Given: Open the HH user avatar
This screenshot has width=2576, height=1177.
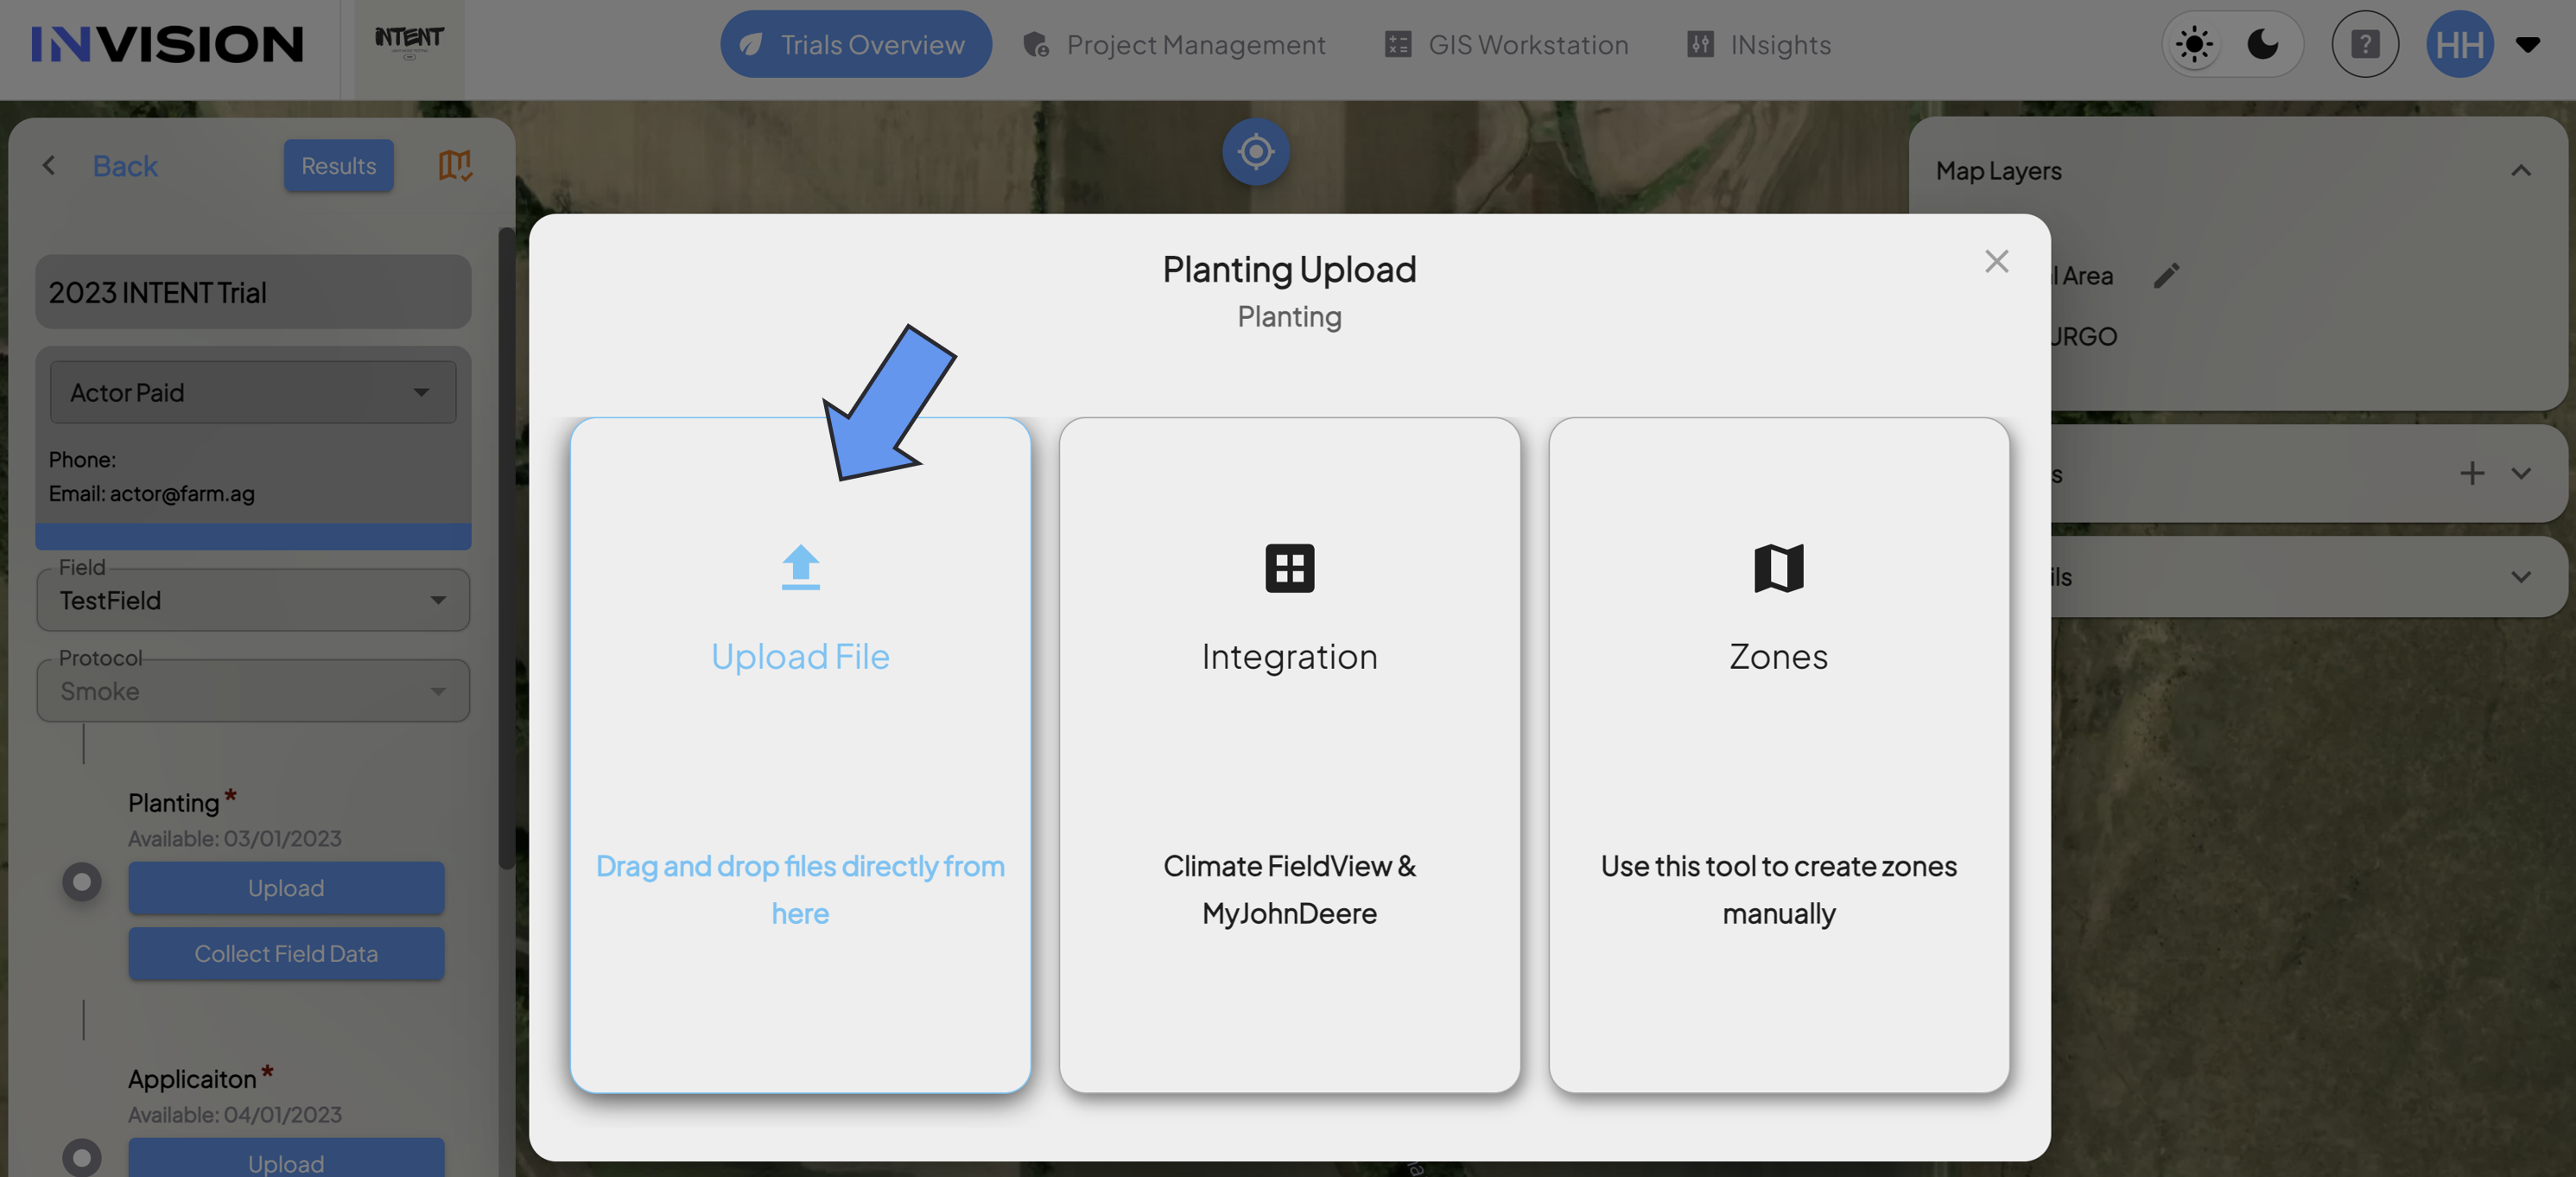Looking at the screenshot, I should tap(2460, 44).
